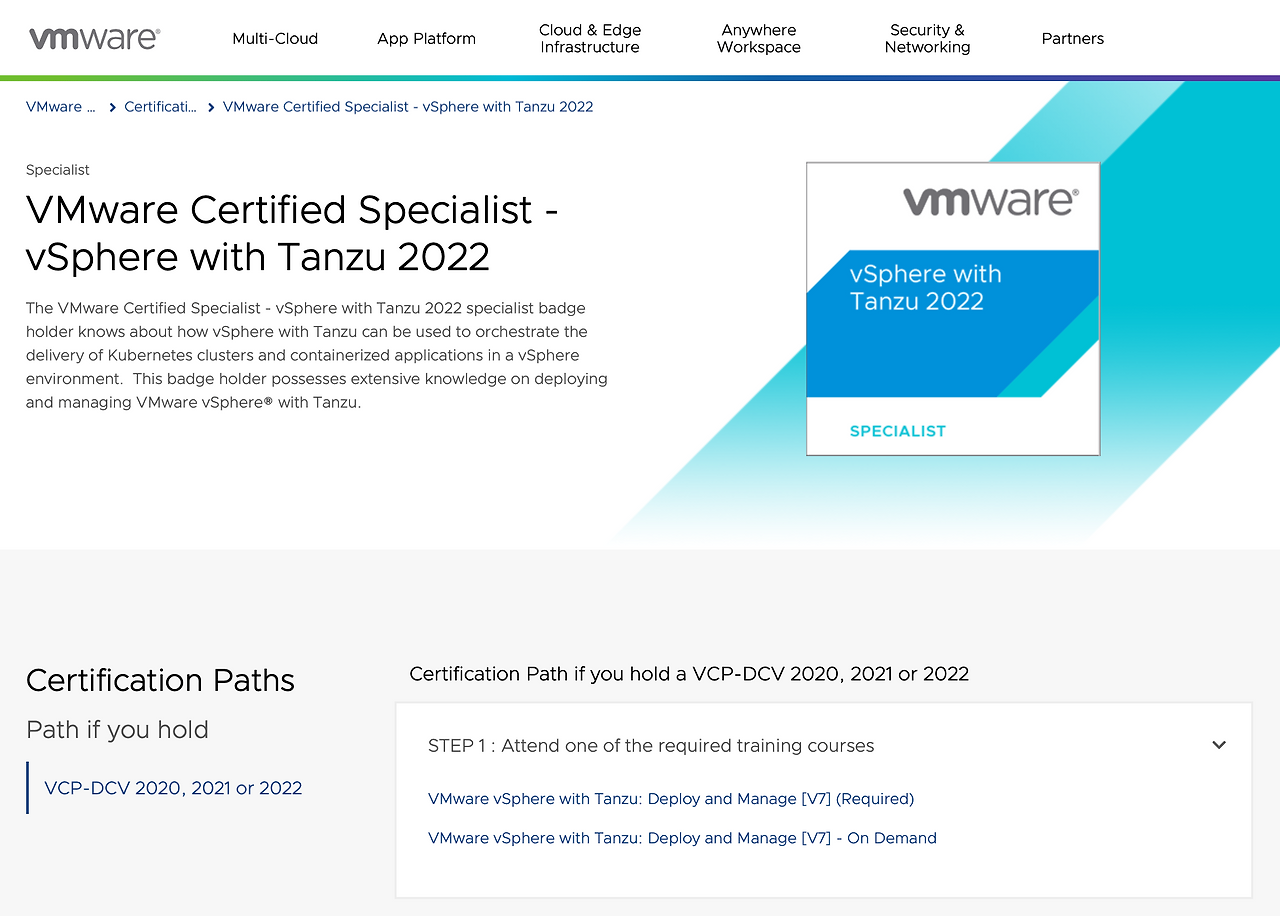
Task: Click the current certification breadcrumb title
Action: tap(408, 106)
